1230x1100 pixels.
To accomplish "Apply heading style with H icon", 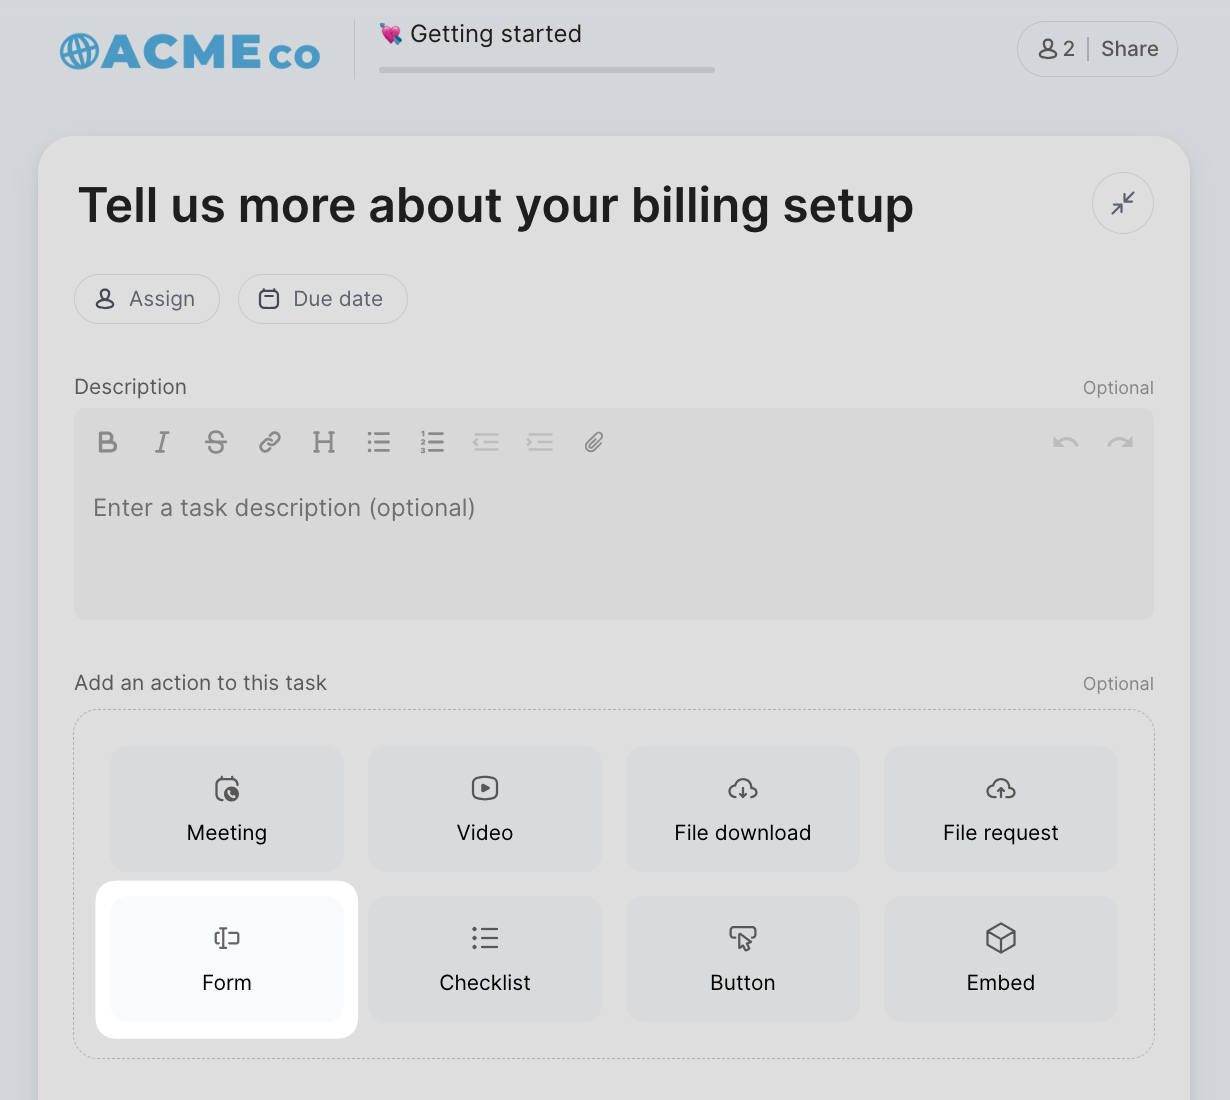I will [324, 442].
